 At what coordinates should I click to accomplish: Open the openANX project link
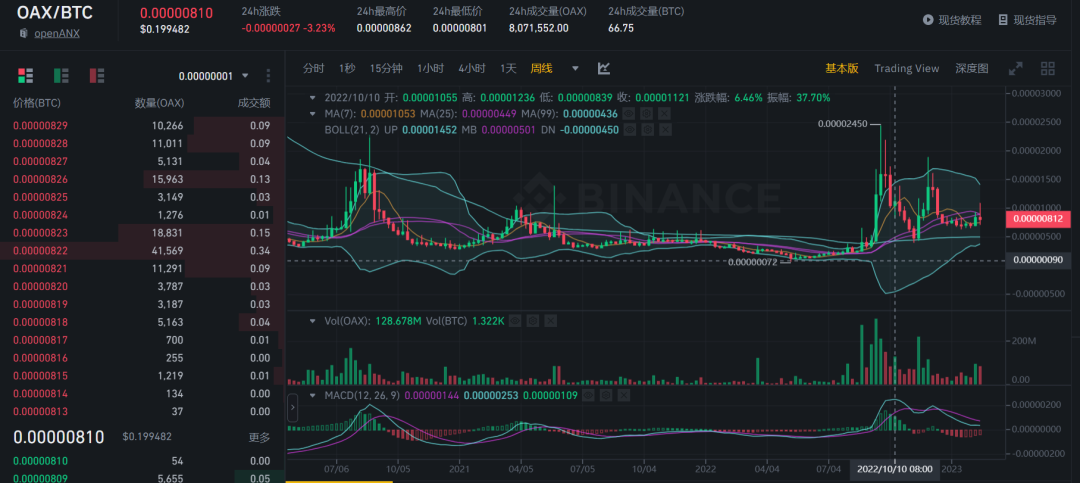click(x=57, y=32)
